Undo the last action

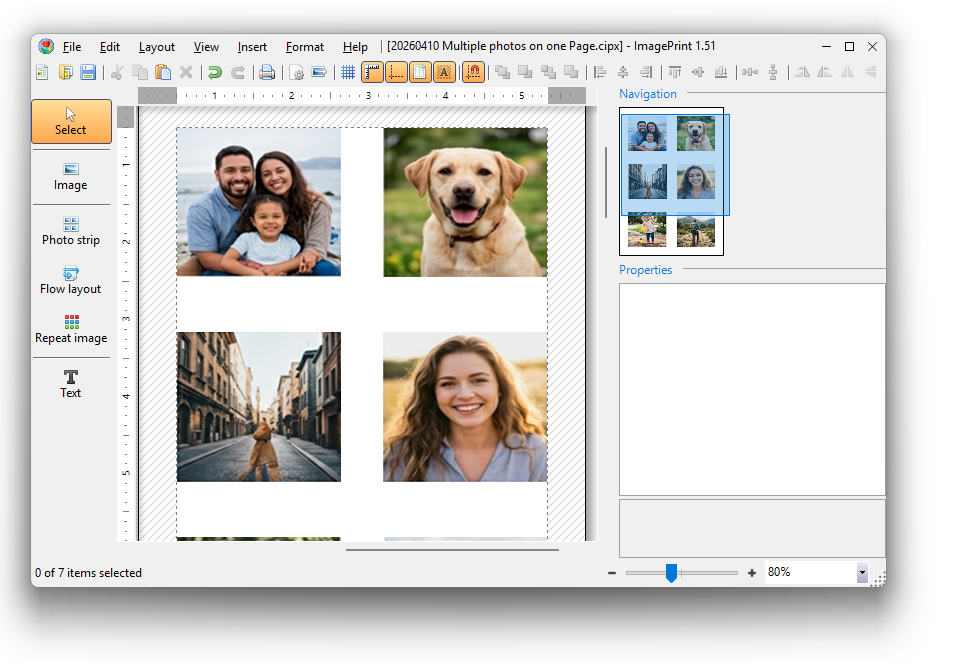pos(215,71)
